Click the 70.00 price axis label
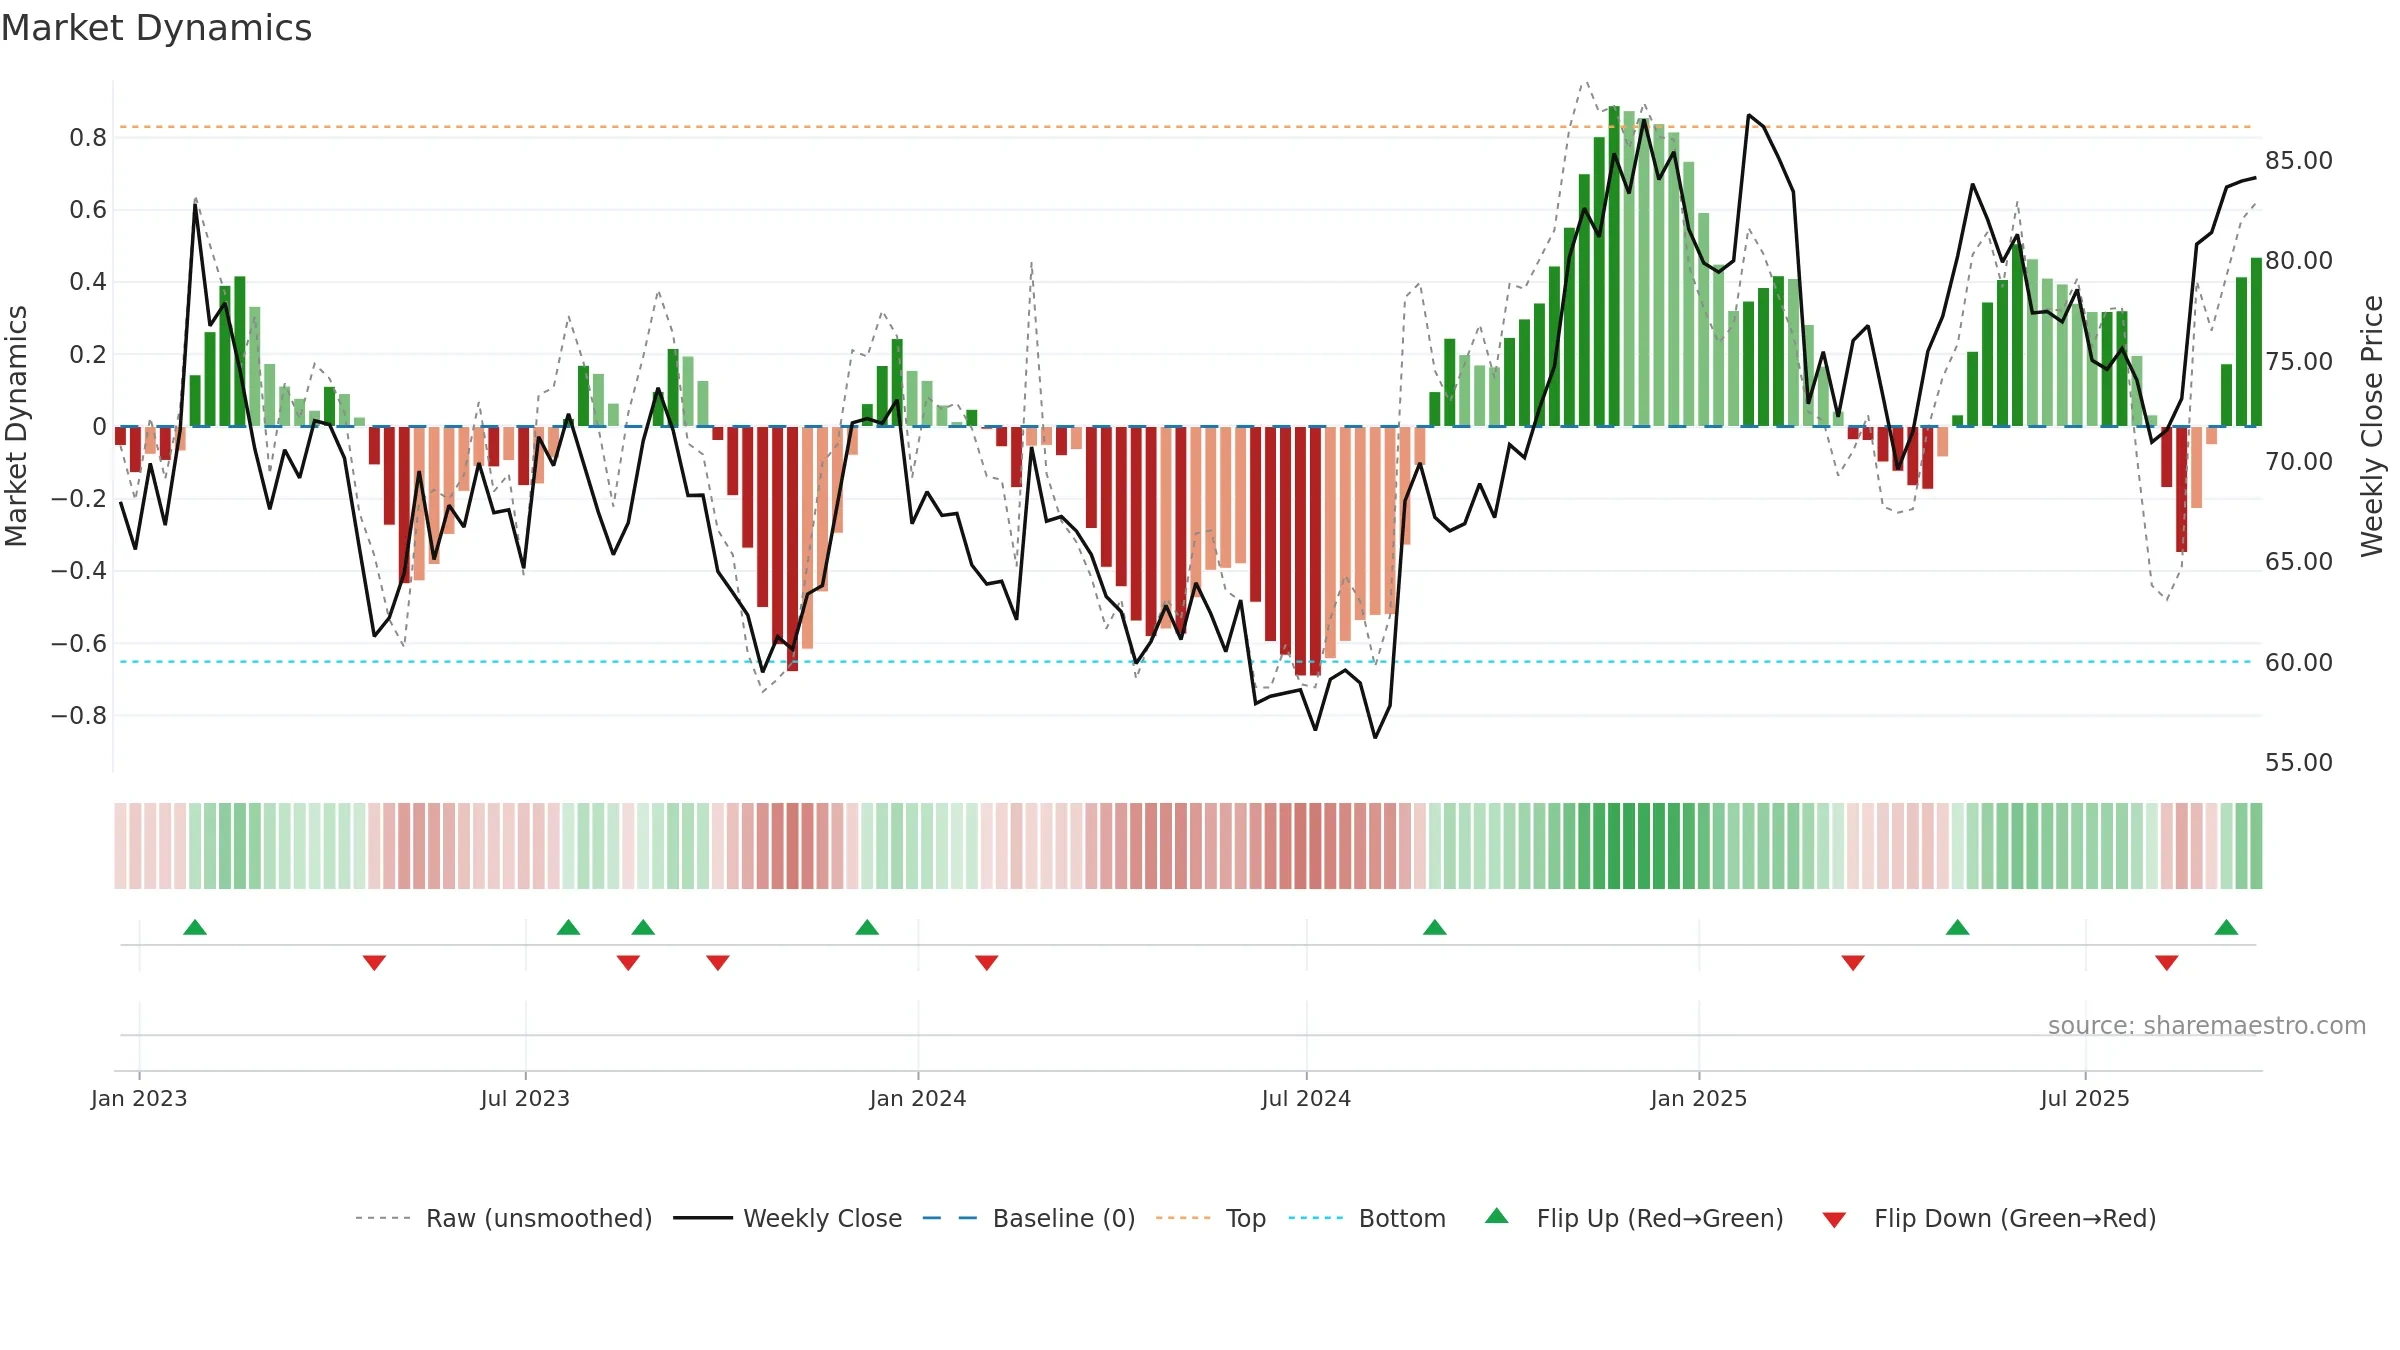2400x1350 pixels. click(x=2299, y=462)
